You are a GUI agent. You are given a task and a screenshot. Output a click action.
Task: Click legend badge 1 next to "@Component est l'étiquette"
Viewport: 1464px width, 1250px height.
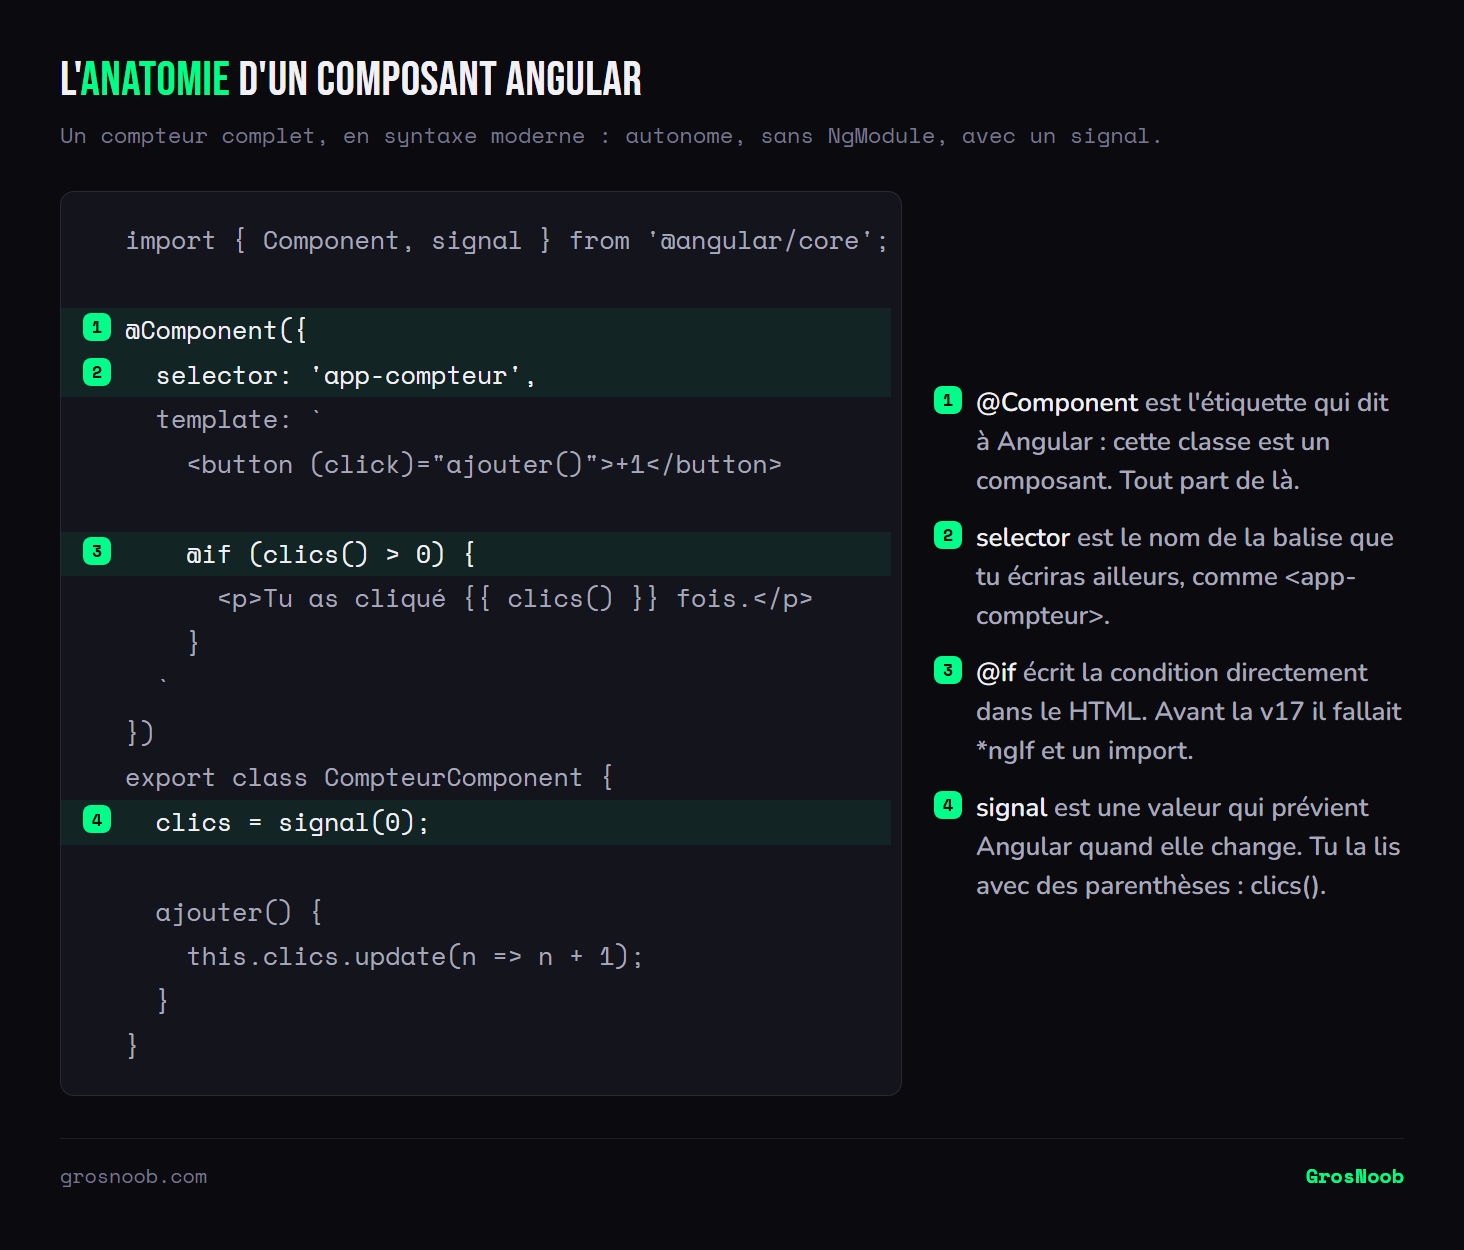[x=948, y=400]
